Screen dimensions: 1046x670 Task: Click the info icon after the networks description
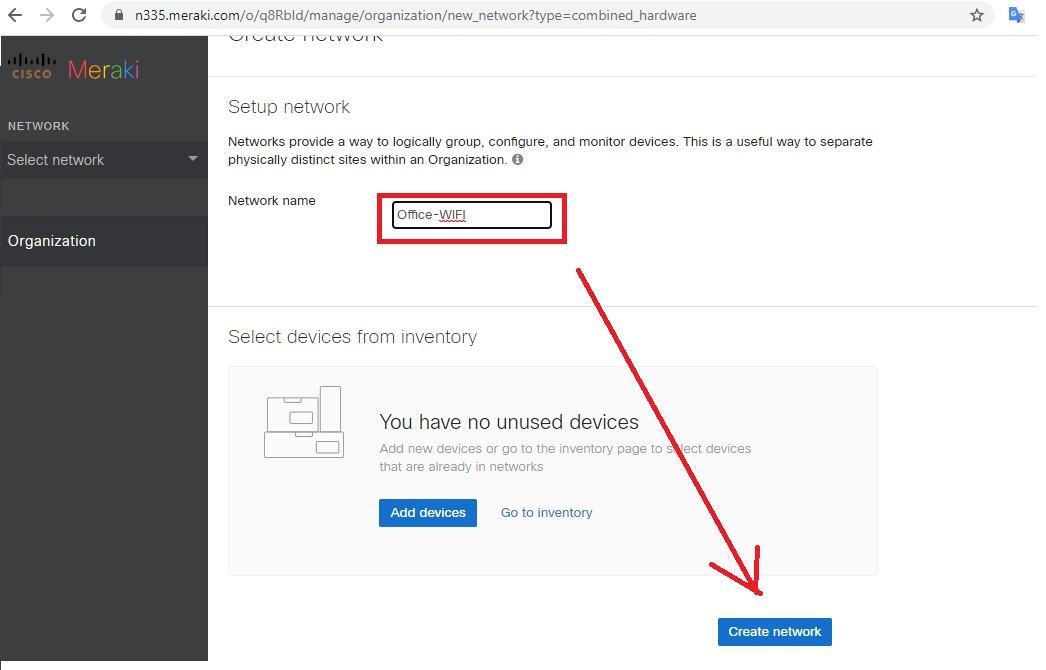[x=517, y=160]
